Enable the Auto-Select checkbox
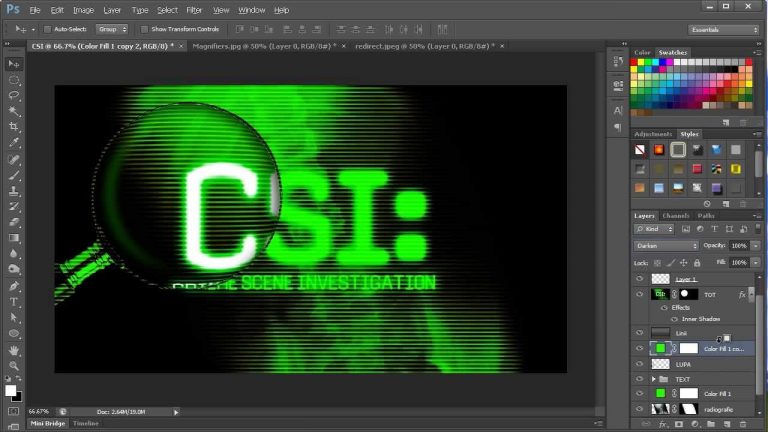This screenshot has width=768, height=432. click(48, 29)
